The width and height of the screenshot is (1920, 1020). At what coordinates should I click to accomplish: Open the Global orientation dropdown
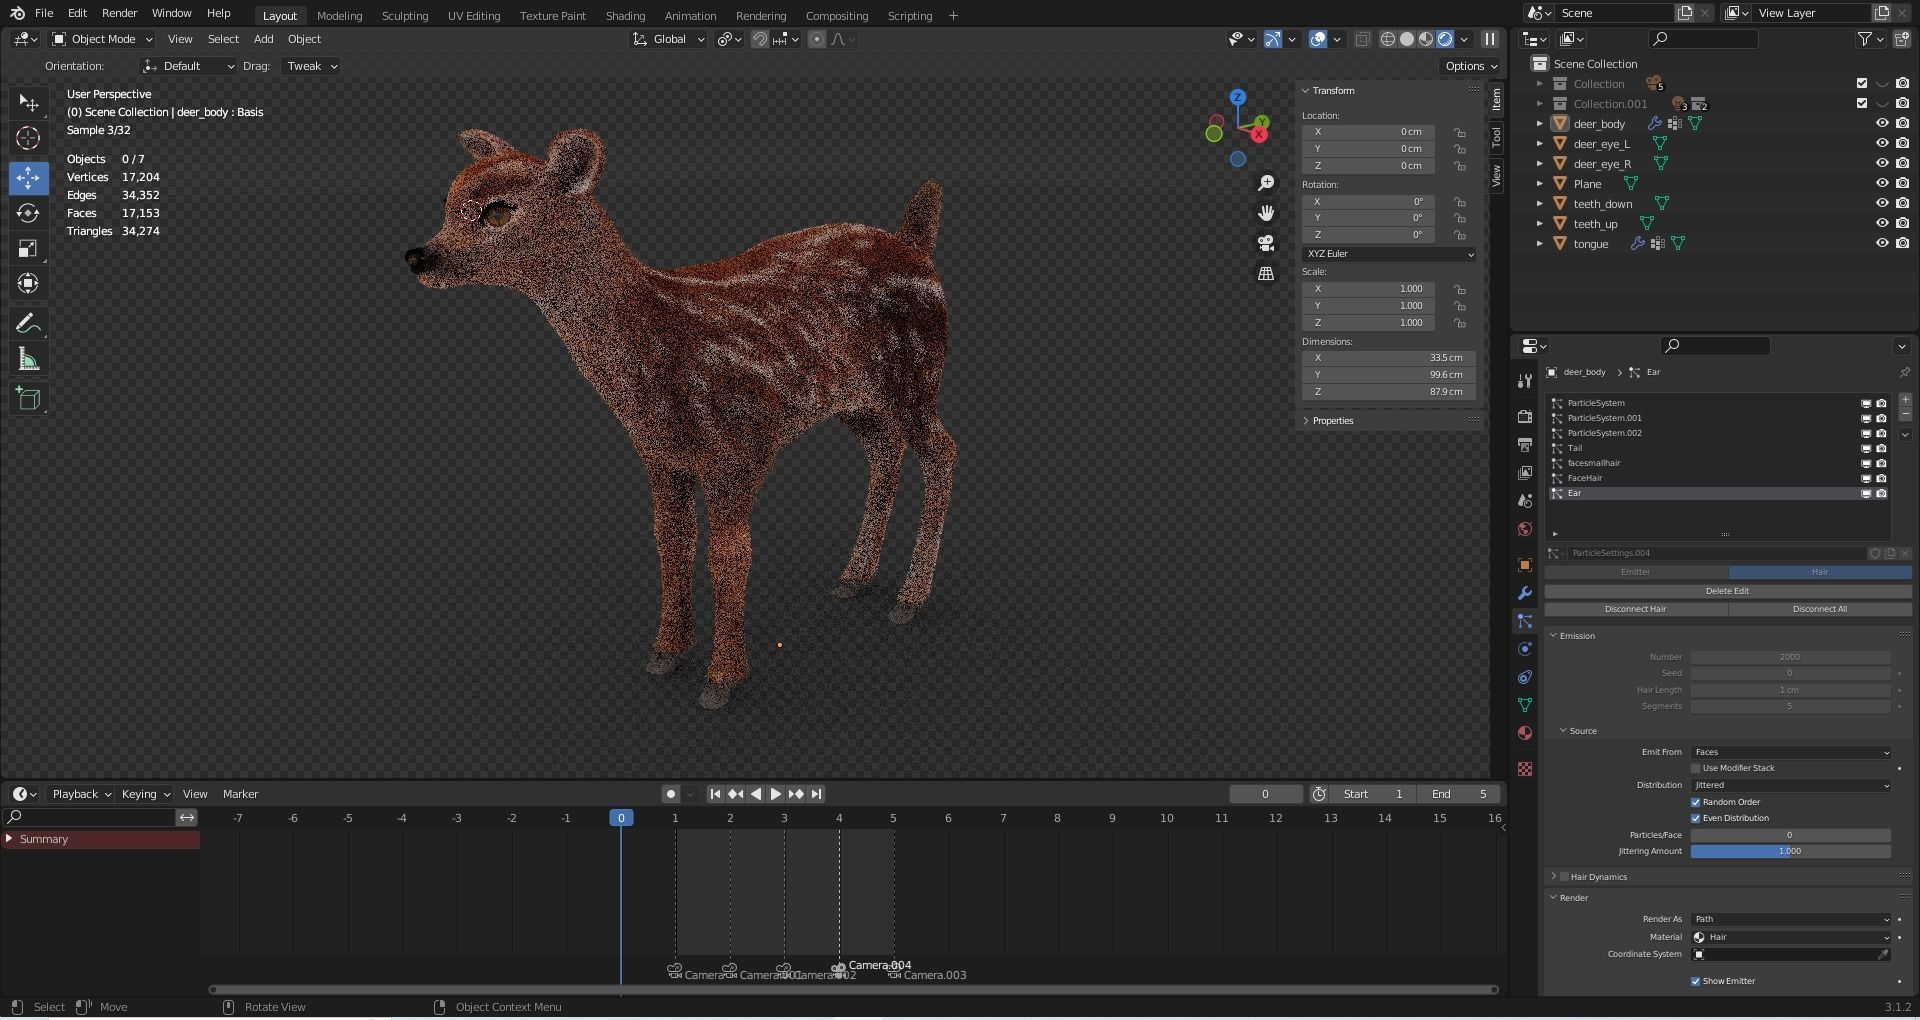tap(668, 39)
